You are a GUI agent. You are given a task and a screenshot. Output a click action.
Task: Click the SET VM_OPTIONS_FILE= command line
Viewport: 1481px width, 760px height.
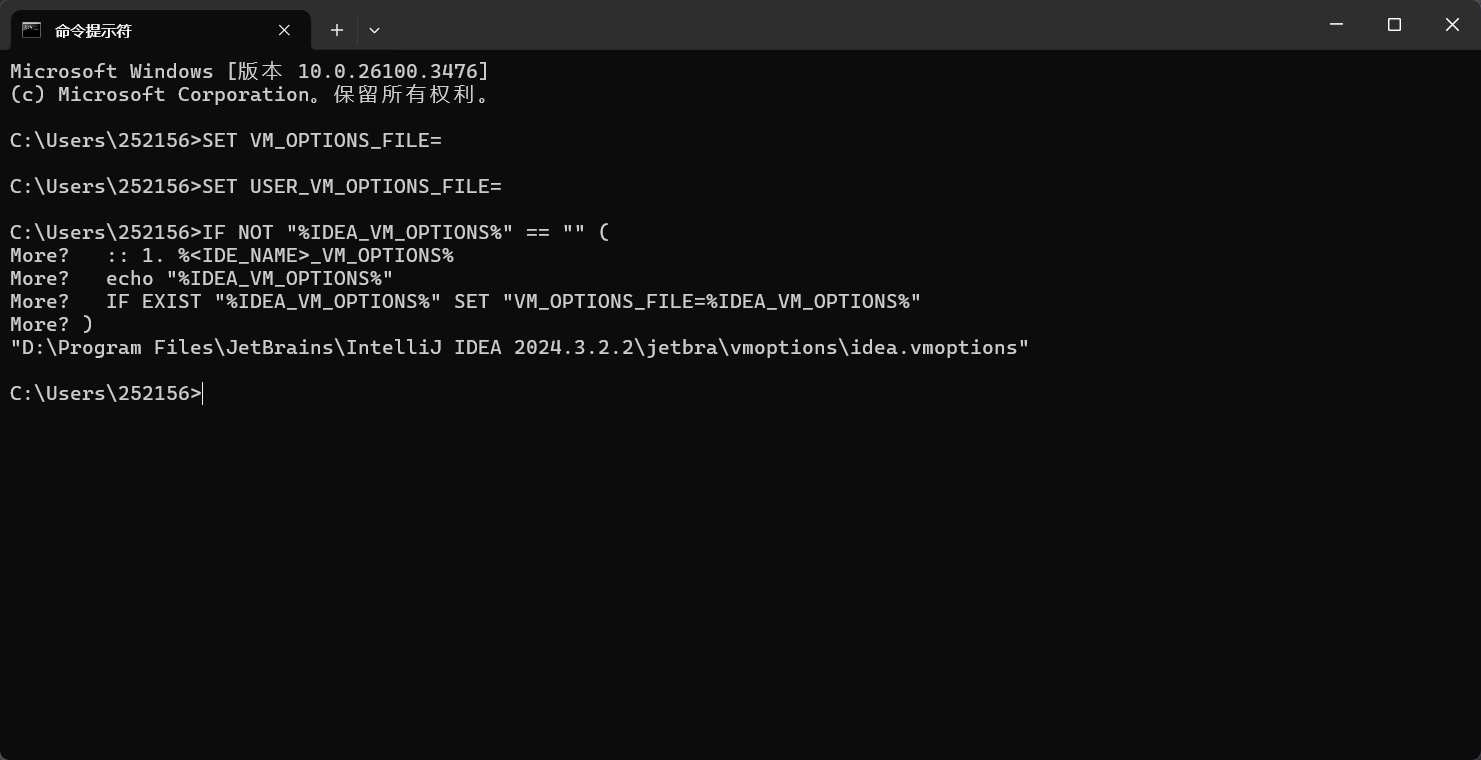pyautogui.click(x=226, y=140)
